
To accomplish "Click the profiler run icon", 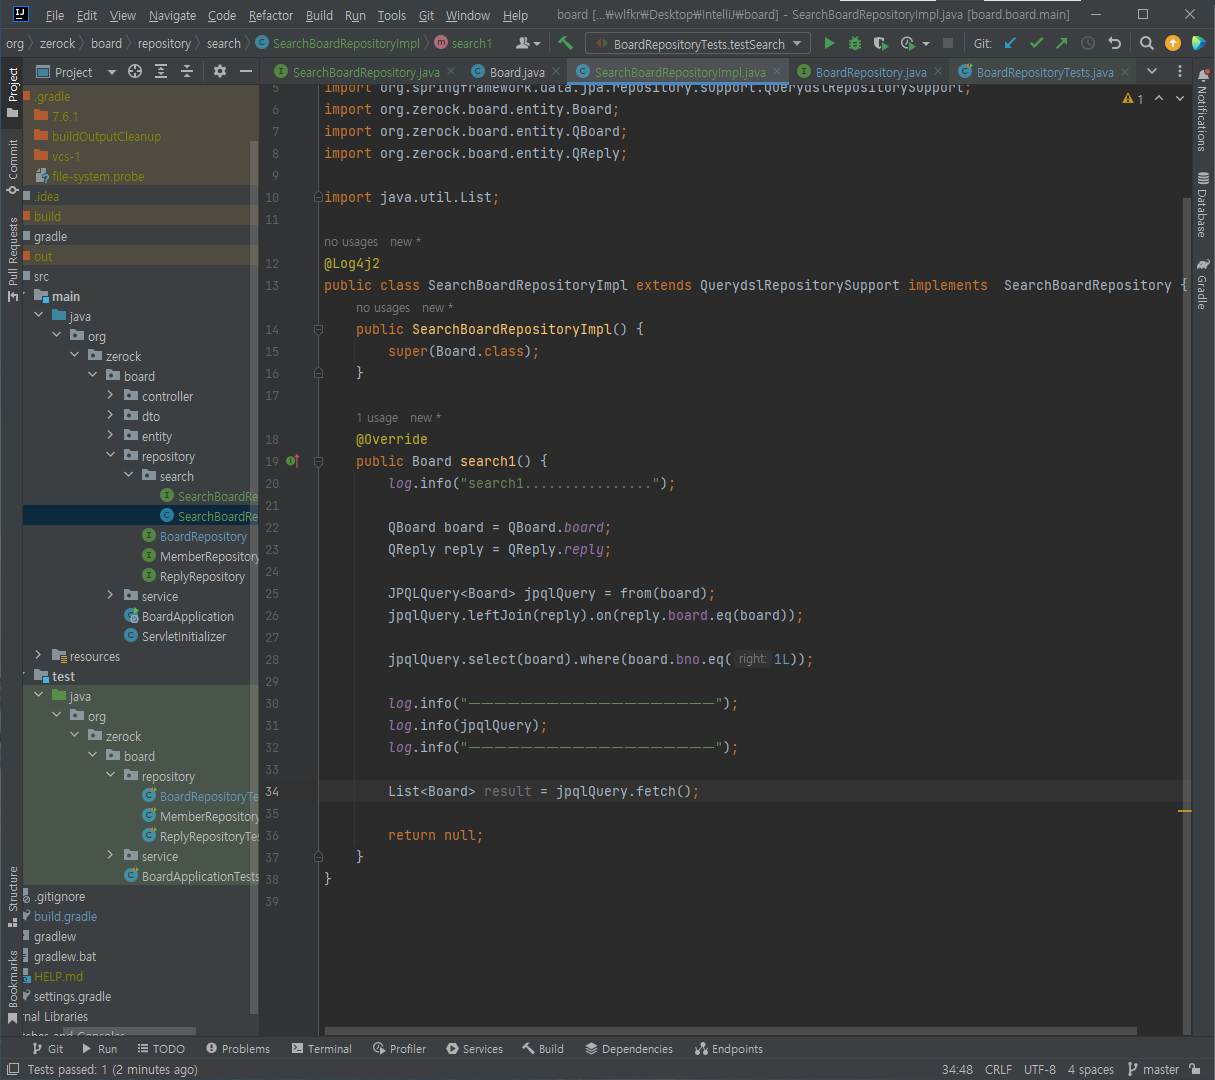I will point(907,43).
